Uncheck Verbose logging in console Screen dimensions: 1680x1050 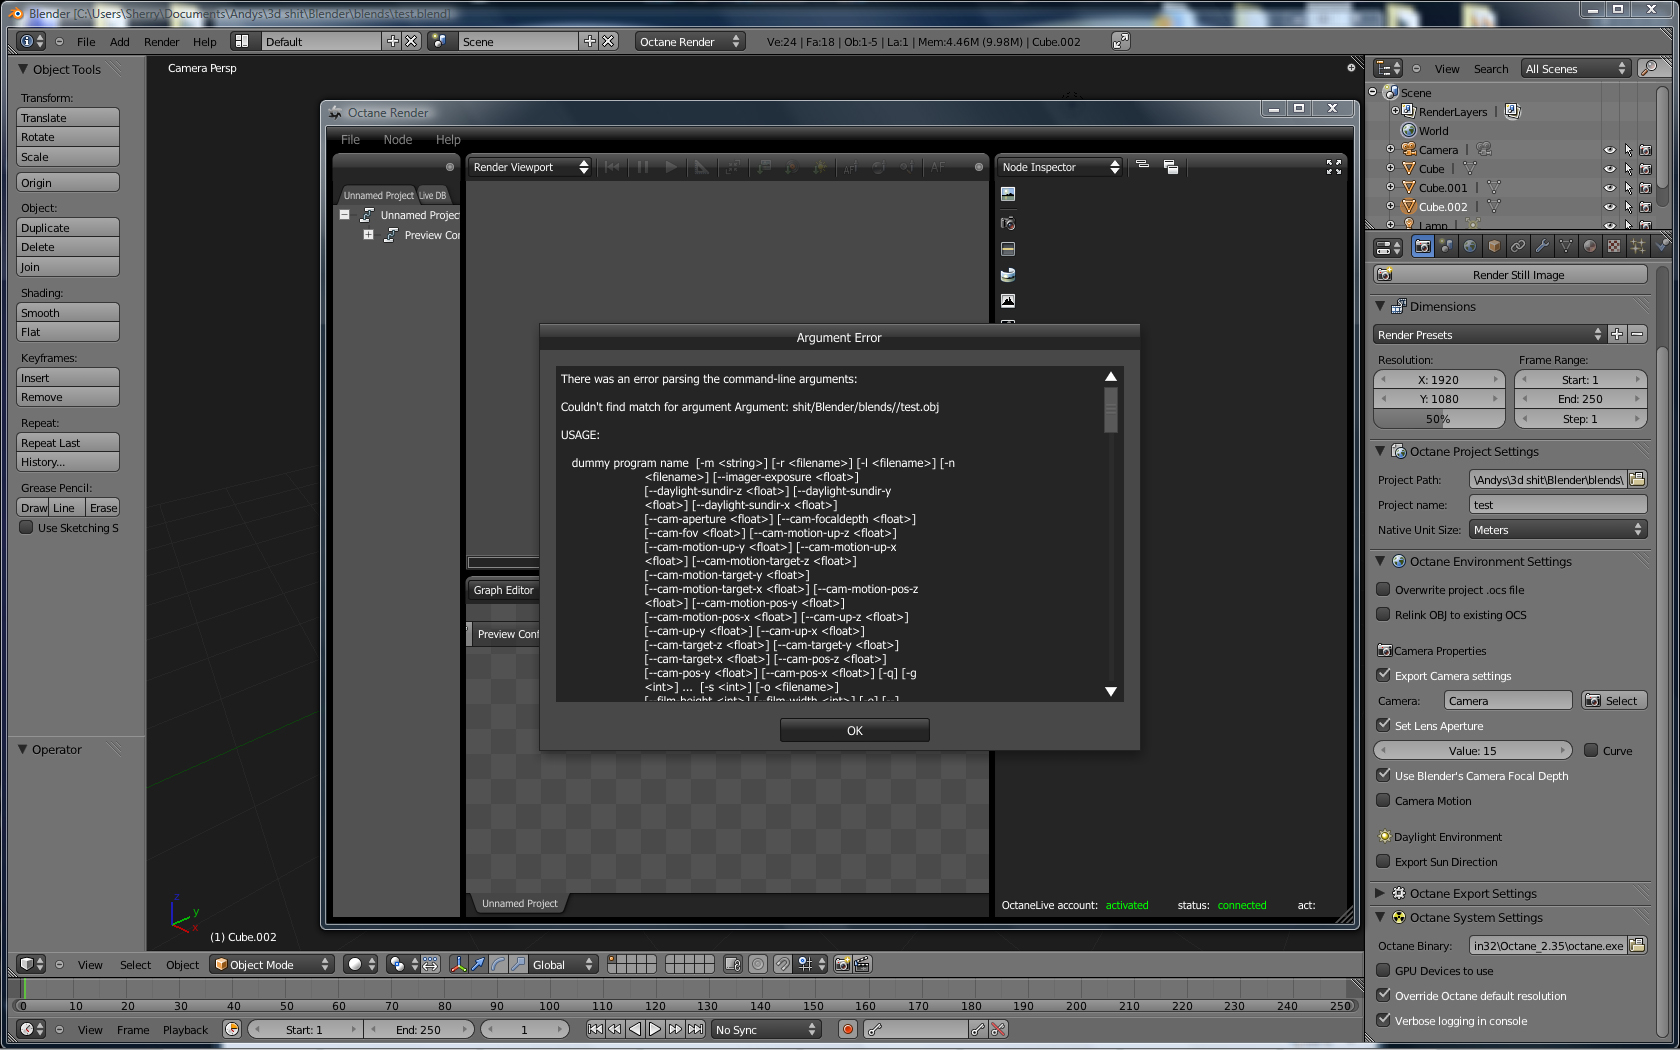[1384, 1020]
